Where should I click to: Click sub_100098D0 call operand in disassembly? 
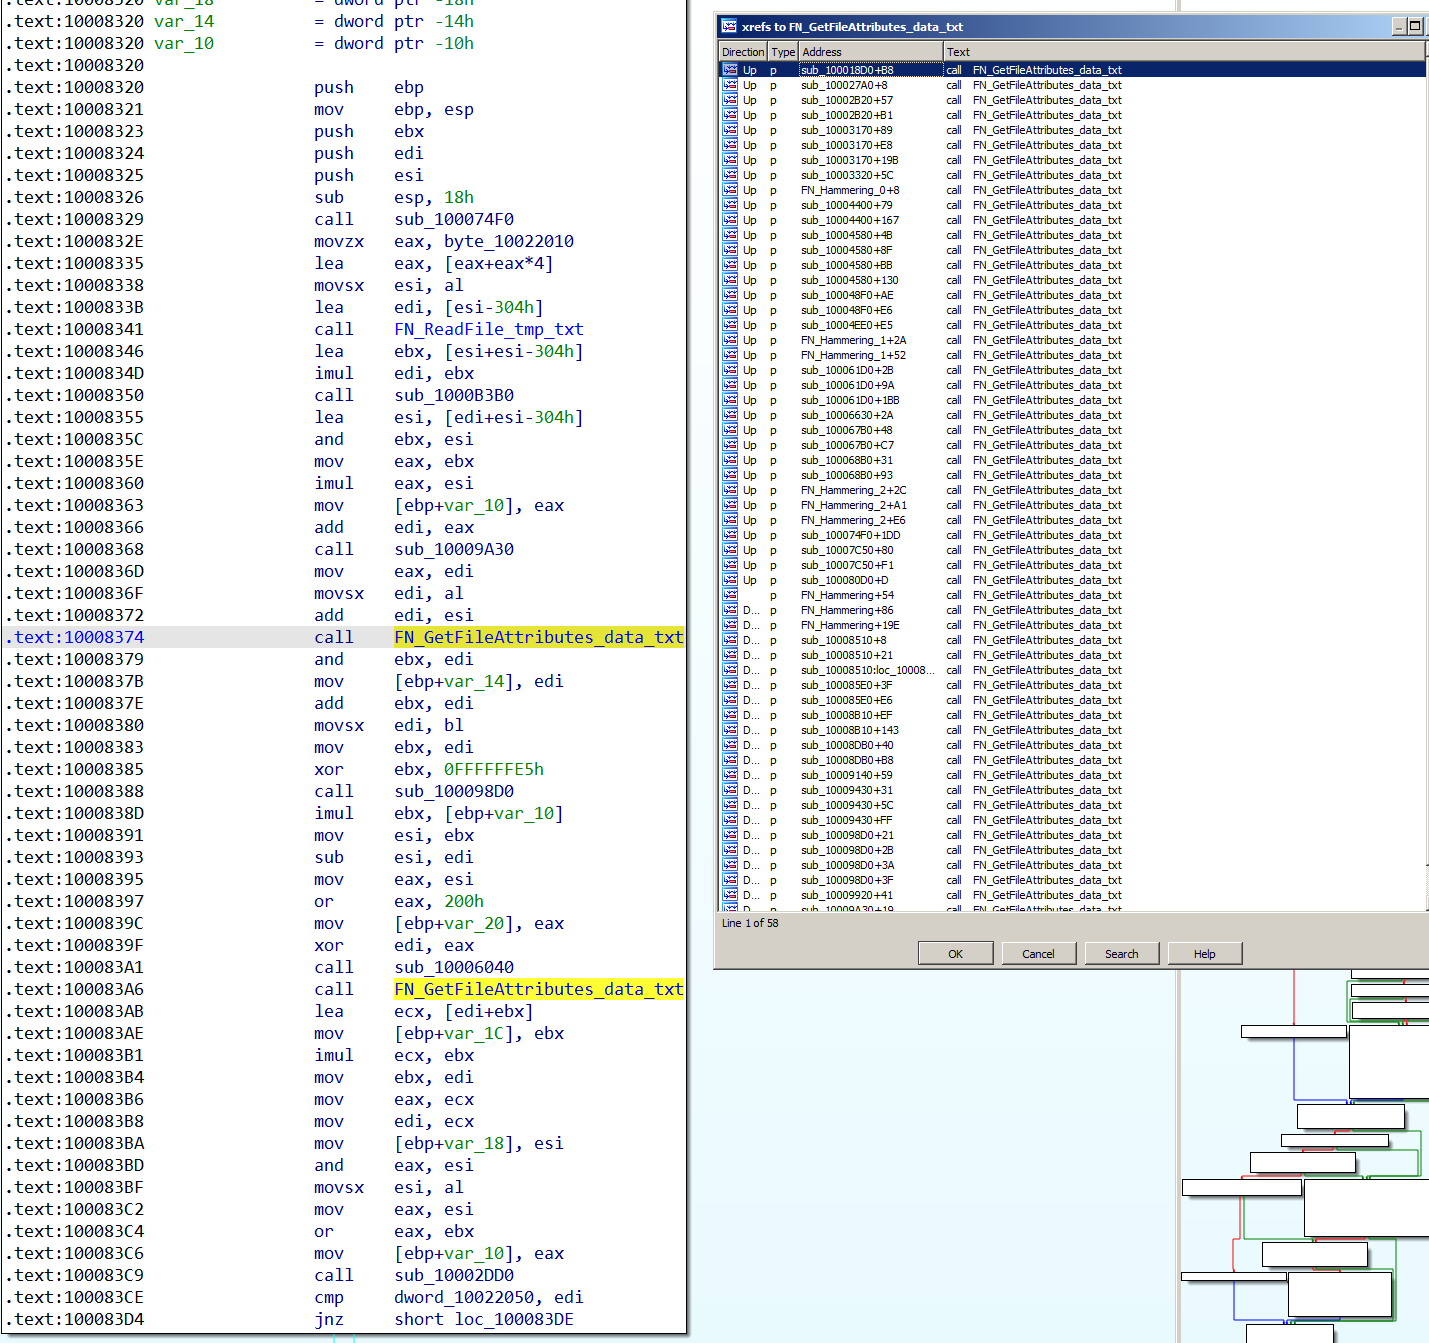(453, 791)
